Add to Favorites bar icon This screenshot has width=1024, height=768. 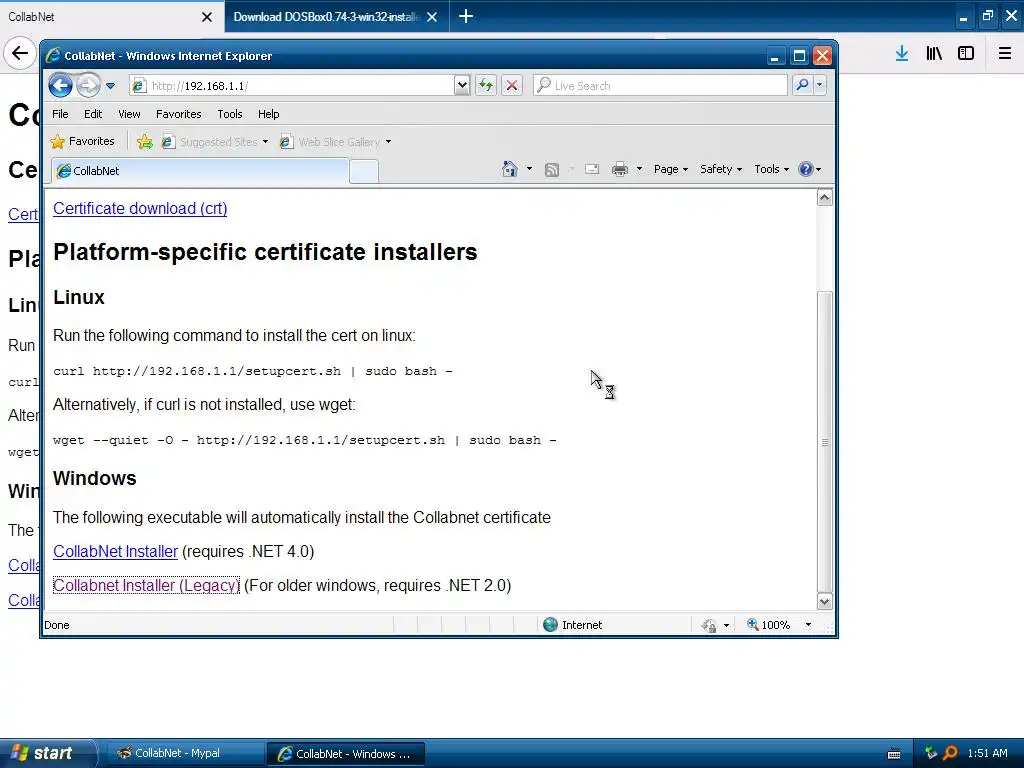[x=145, y=142]
